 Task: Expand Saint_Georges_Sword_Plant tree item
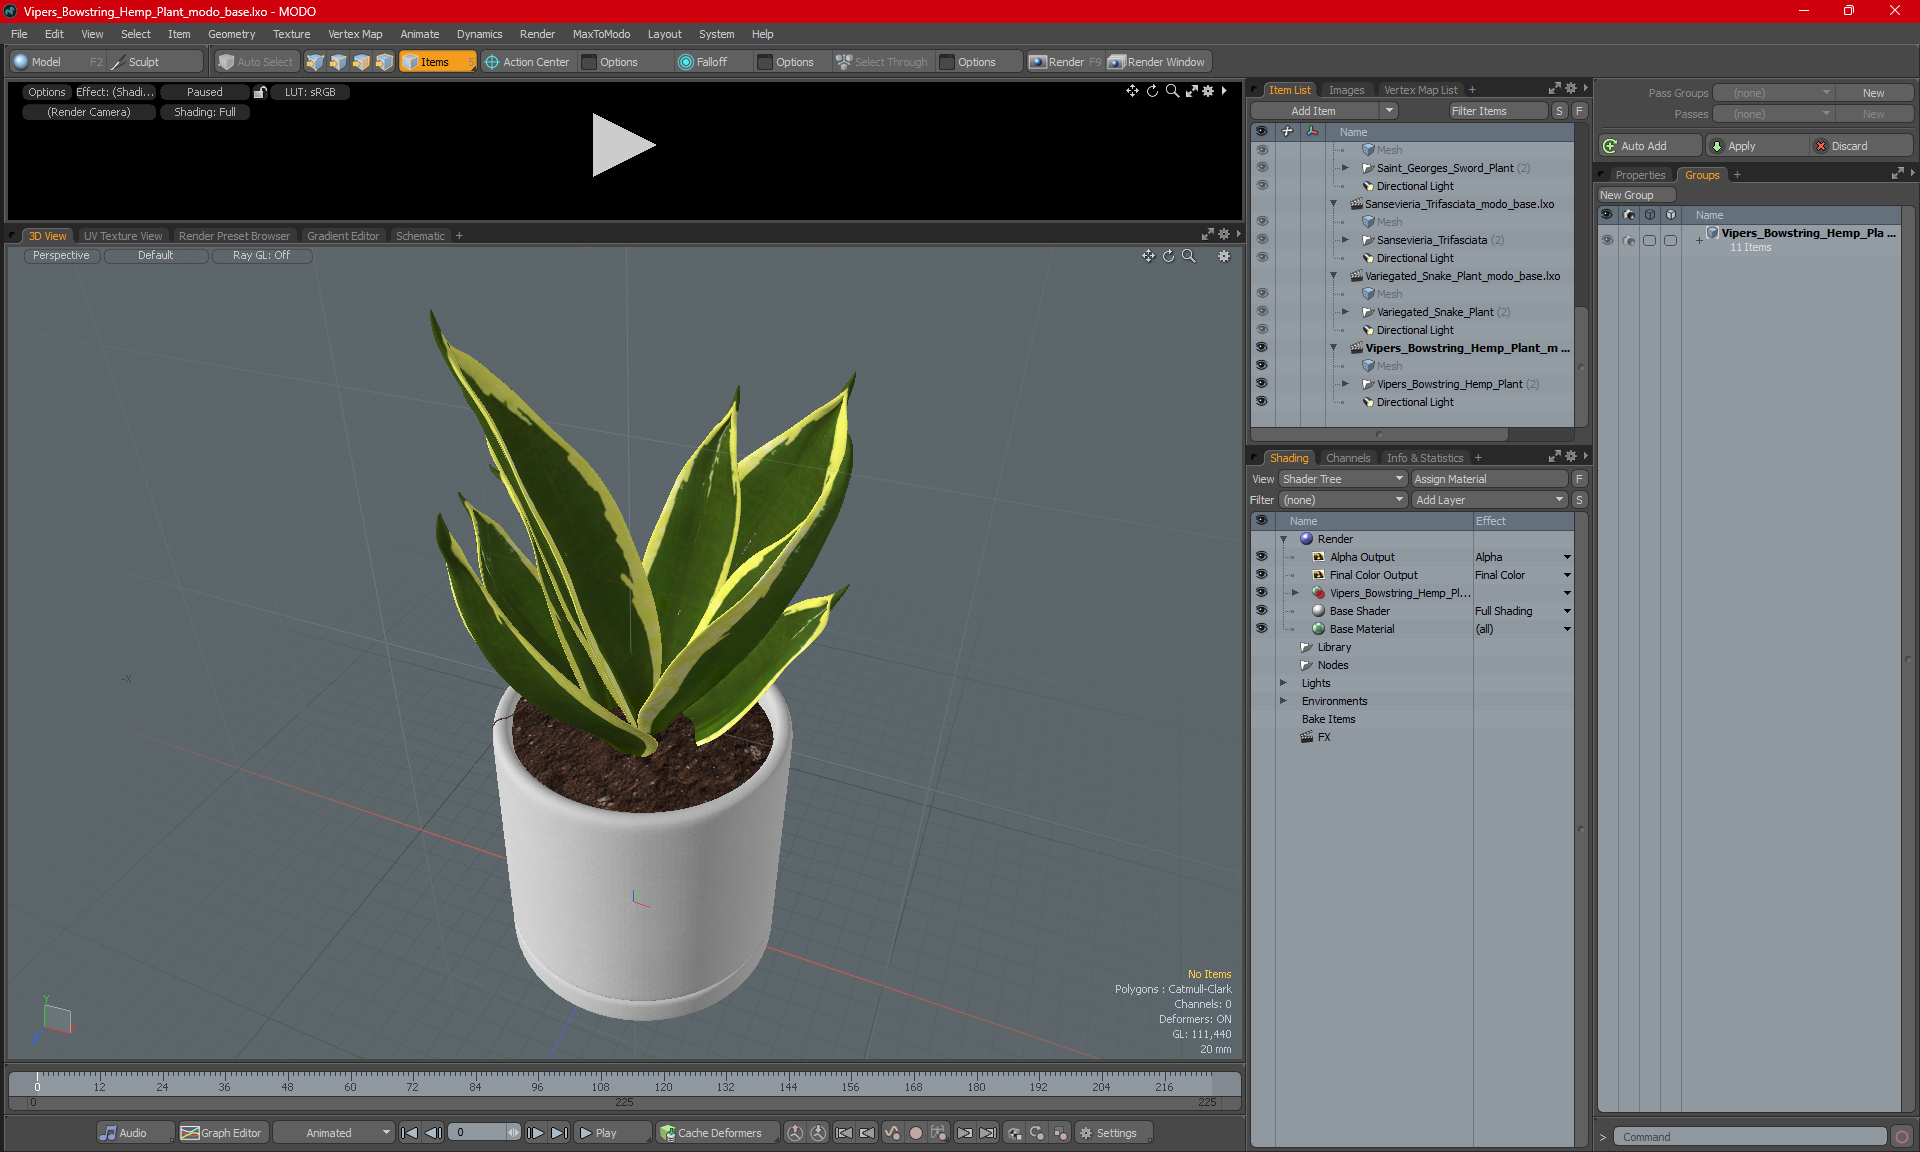[x=1345, y=168]
